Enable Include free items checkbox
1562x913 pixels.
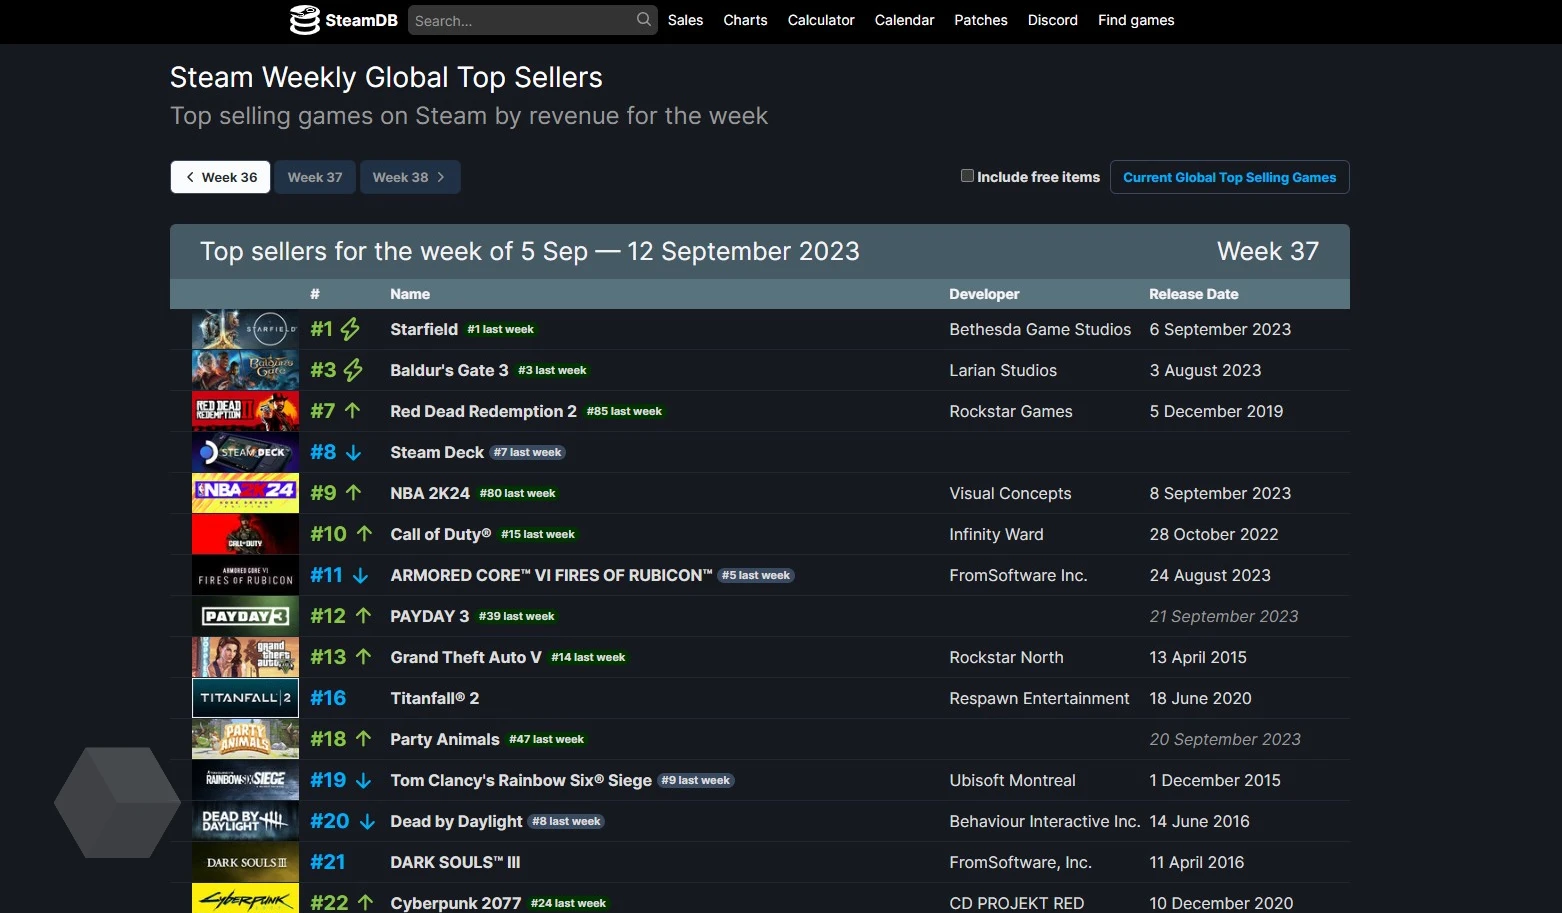(x=967, y=176)
